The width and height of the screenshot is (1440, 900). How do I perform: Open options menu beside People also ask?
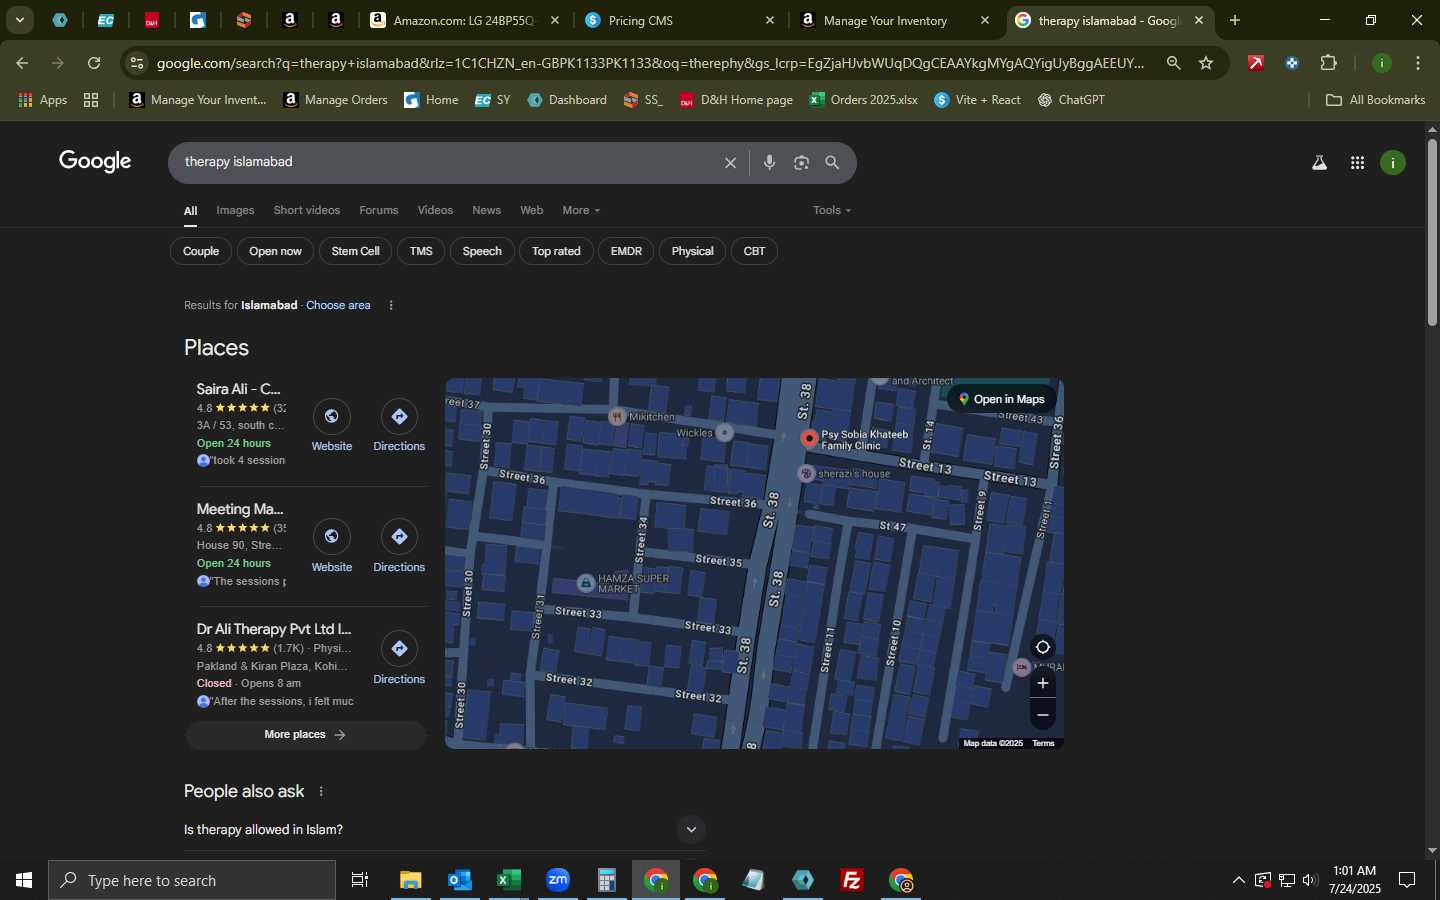321,791
